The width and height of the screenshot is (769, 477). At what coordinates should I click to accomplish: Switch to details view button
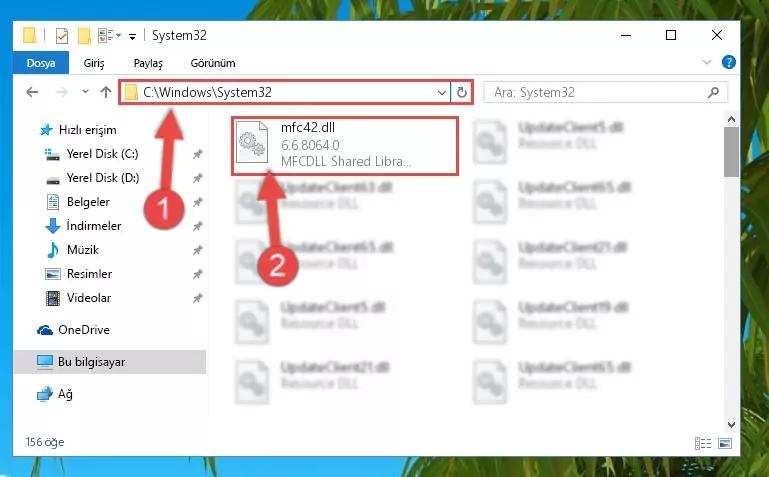(703, 443)
